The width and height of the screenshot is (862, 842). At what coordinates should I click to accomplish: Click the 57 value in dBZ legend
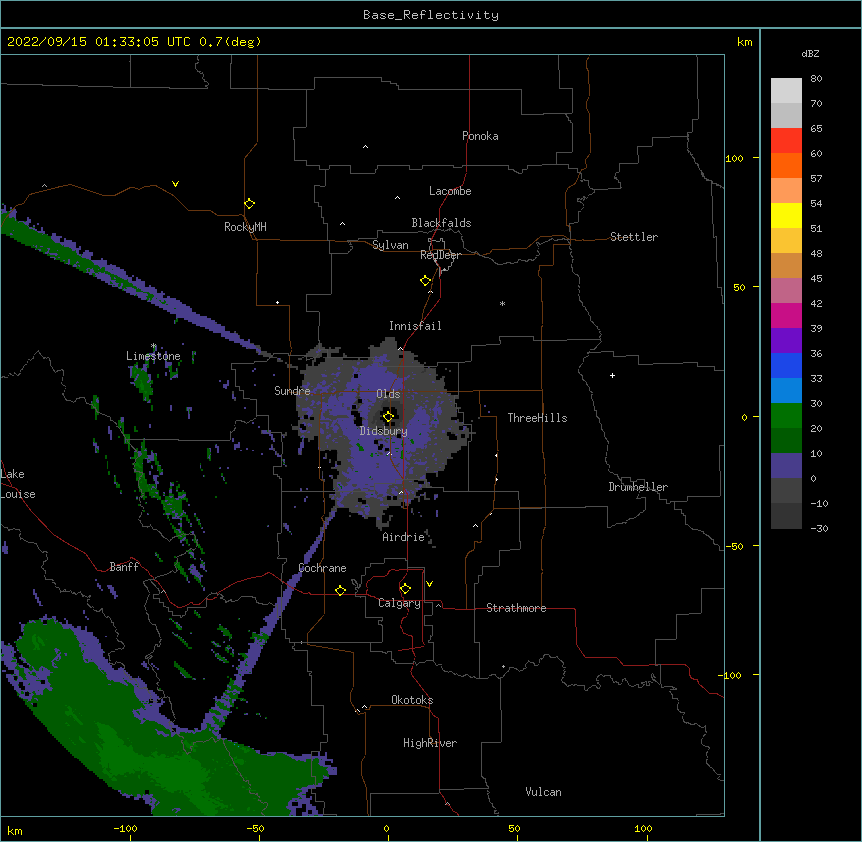pos(816,179)
